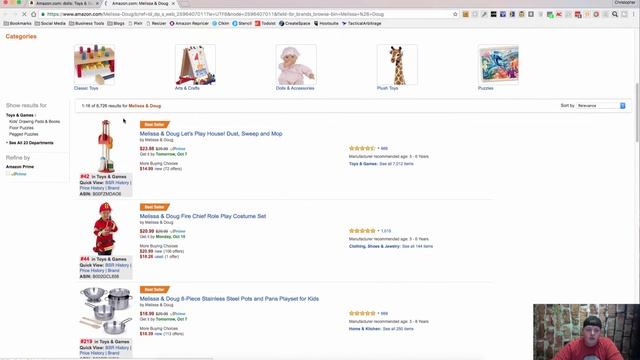Select the Plush Toys giraffe category
The width and height of the screenshot is (640, 360).
[x=397, y=67]
